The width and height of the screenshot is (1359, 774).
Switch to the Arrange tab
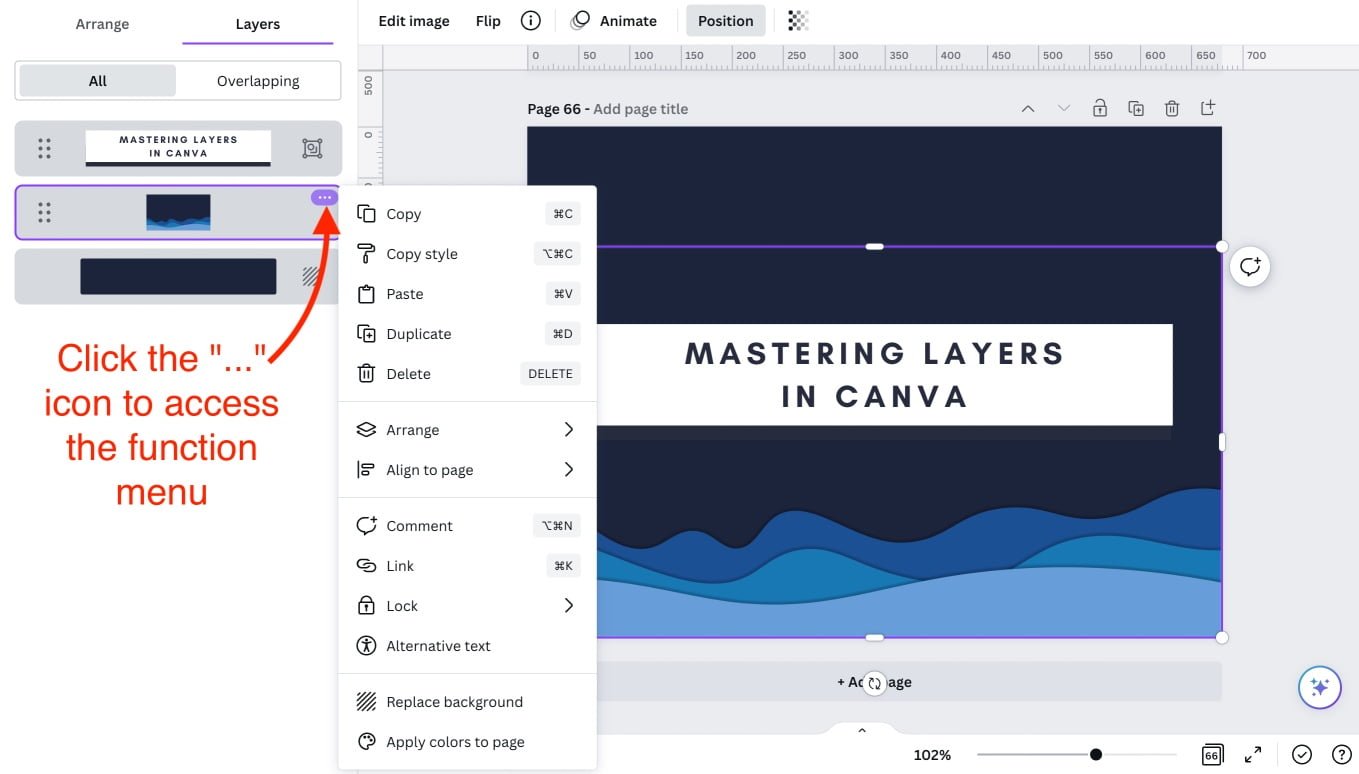101,23
